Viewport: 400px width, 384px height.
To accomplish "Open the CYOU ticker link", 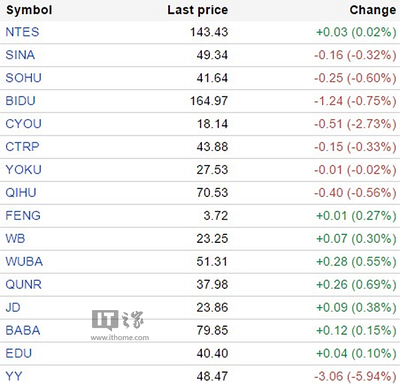I will coord(24,124).
